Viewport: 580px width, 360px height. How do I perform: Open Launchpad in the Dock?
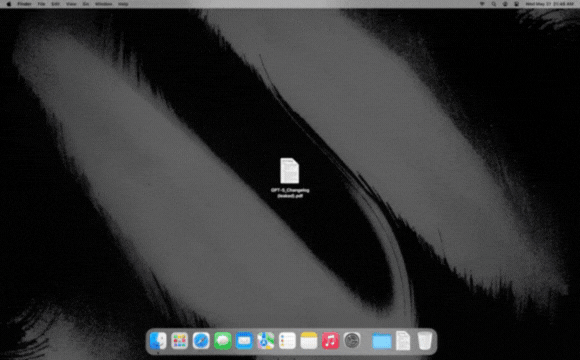point(179,340)
